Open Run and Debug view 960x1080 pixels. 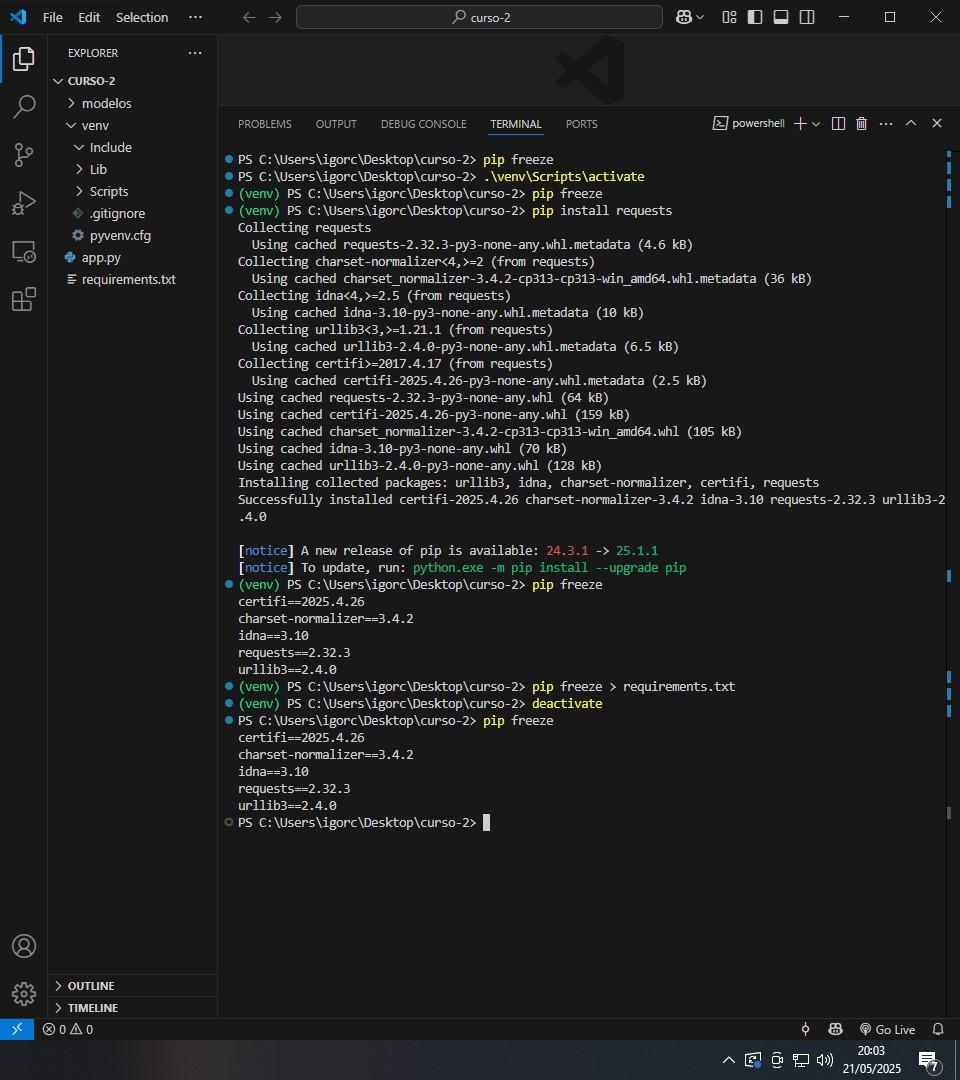pyautogui.click(x=24, y=203)
